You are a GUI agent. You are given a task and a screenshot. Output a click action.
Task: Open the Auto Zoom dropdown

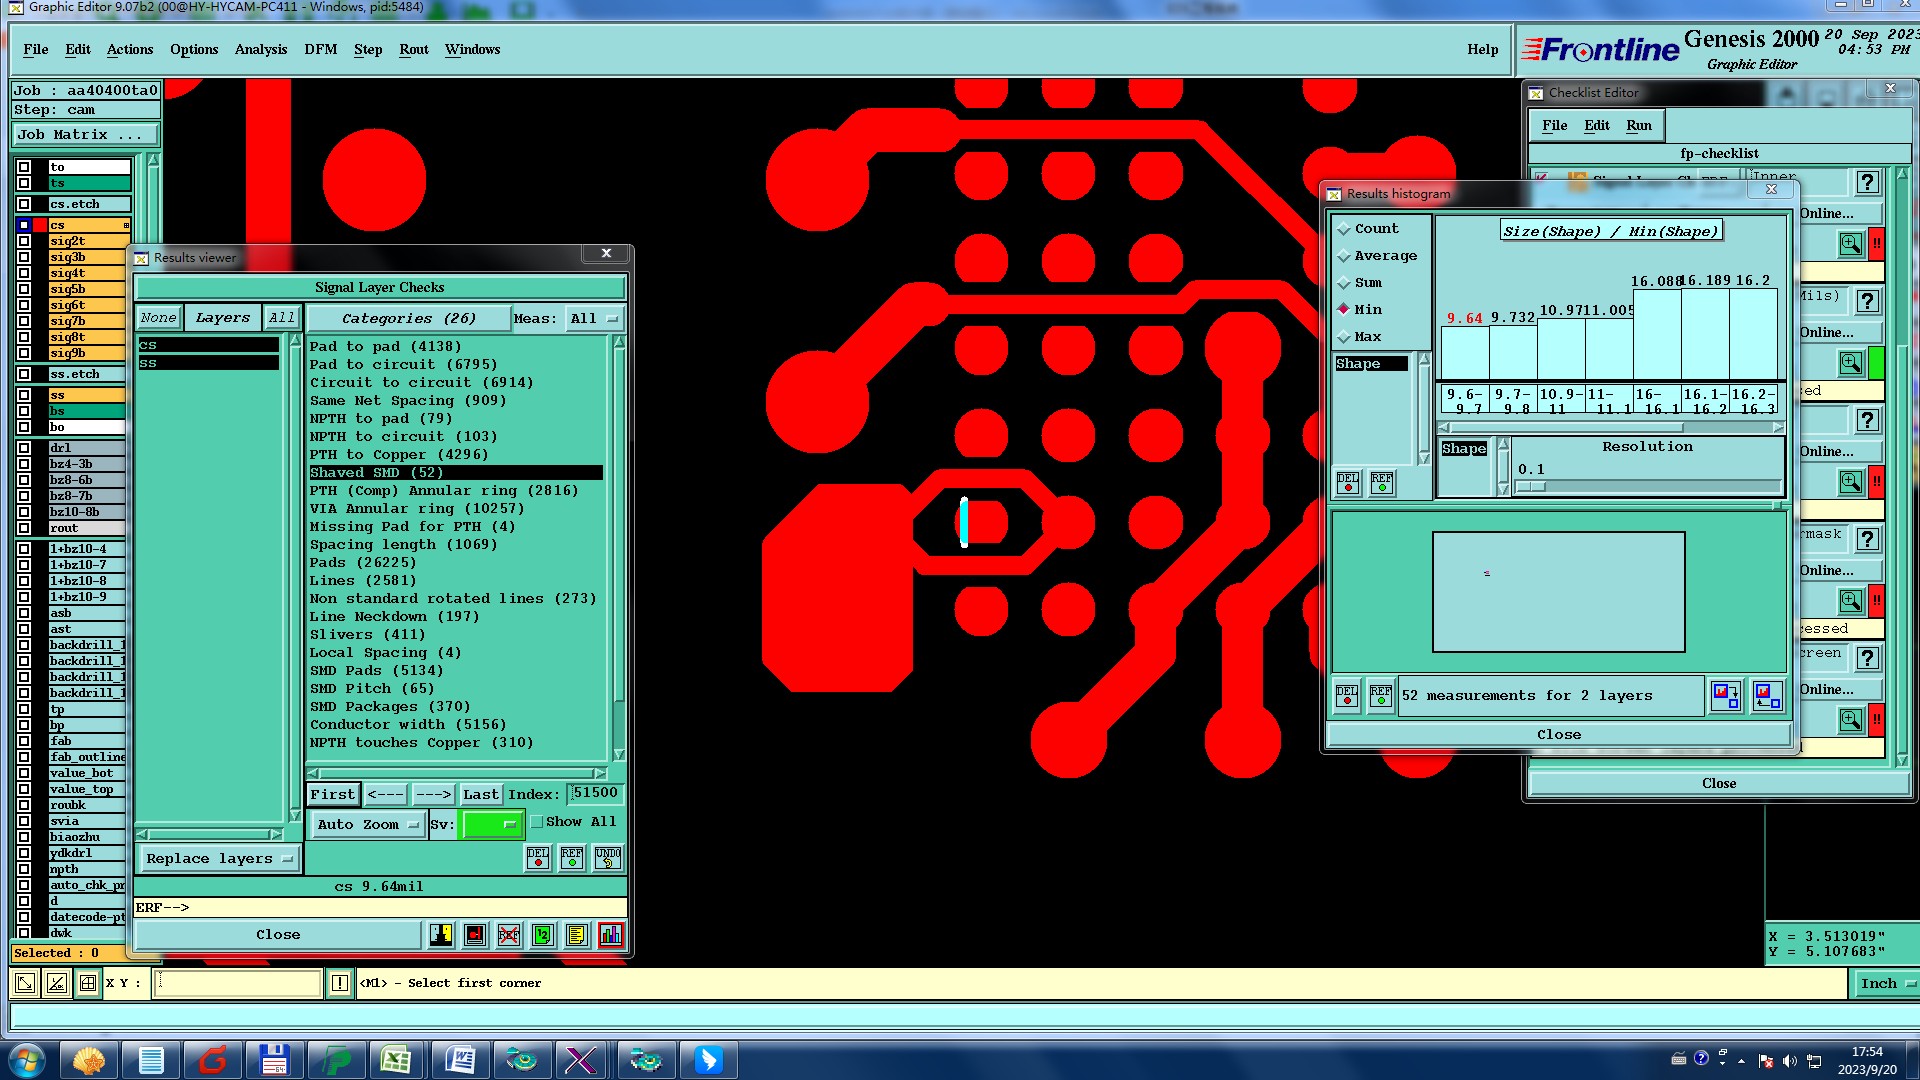point(367,825)
